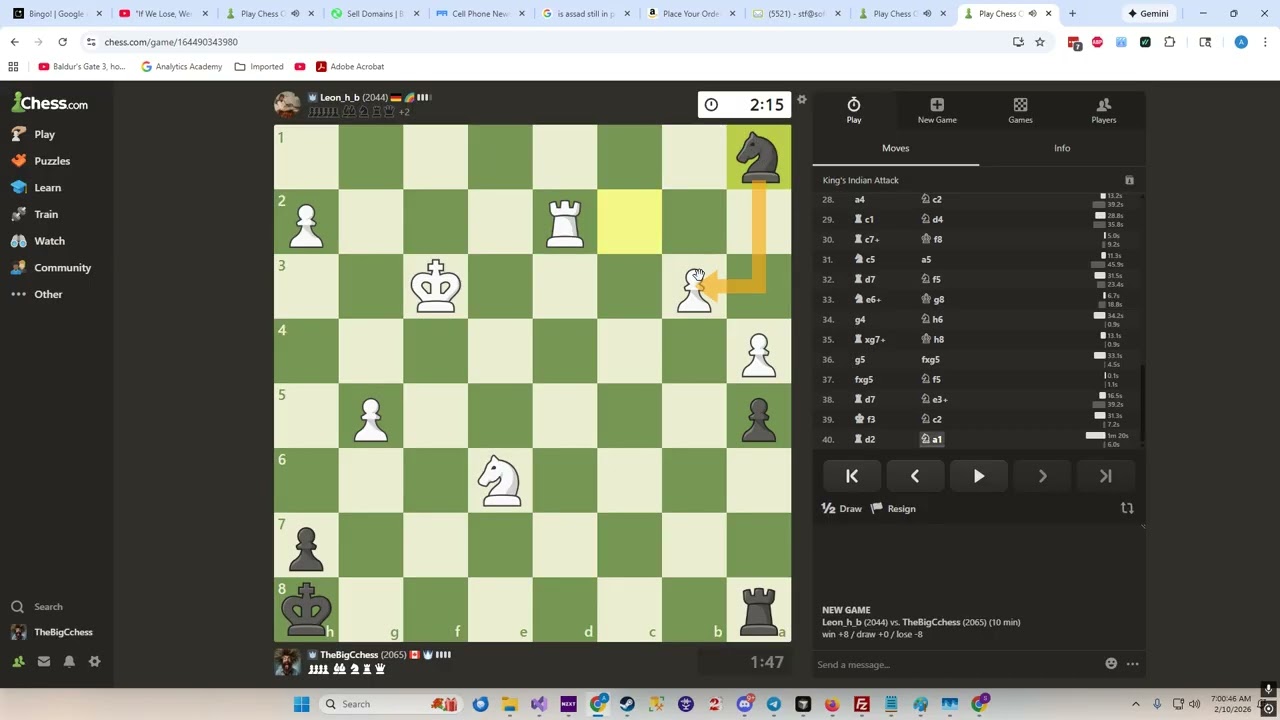Image resolution: width=1280 pixels, height=720 pixels.
Task: Open the Play menu in the left sidebar
Action: [34, 134]
